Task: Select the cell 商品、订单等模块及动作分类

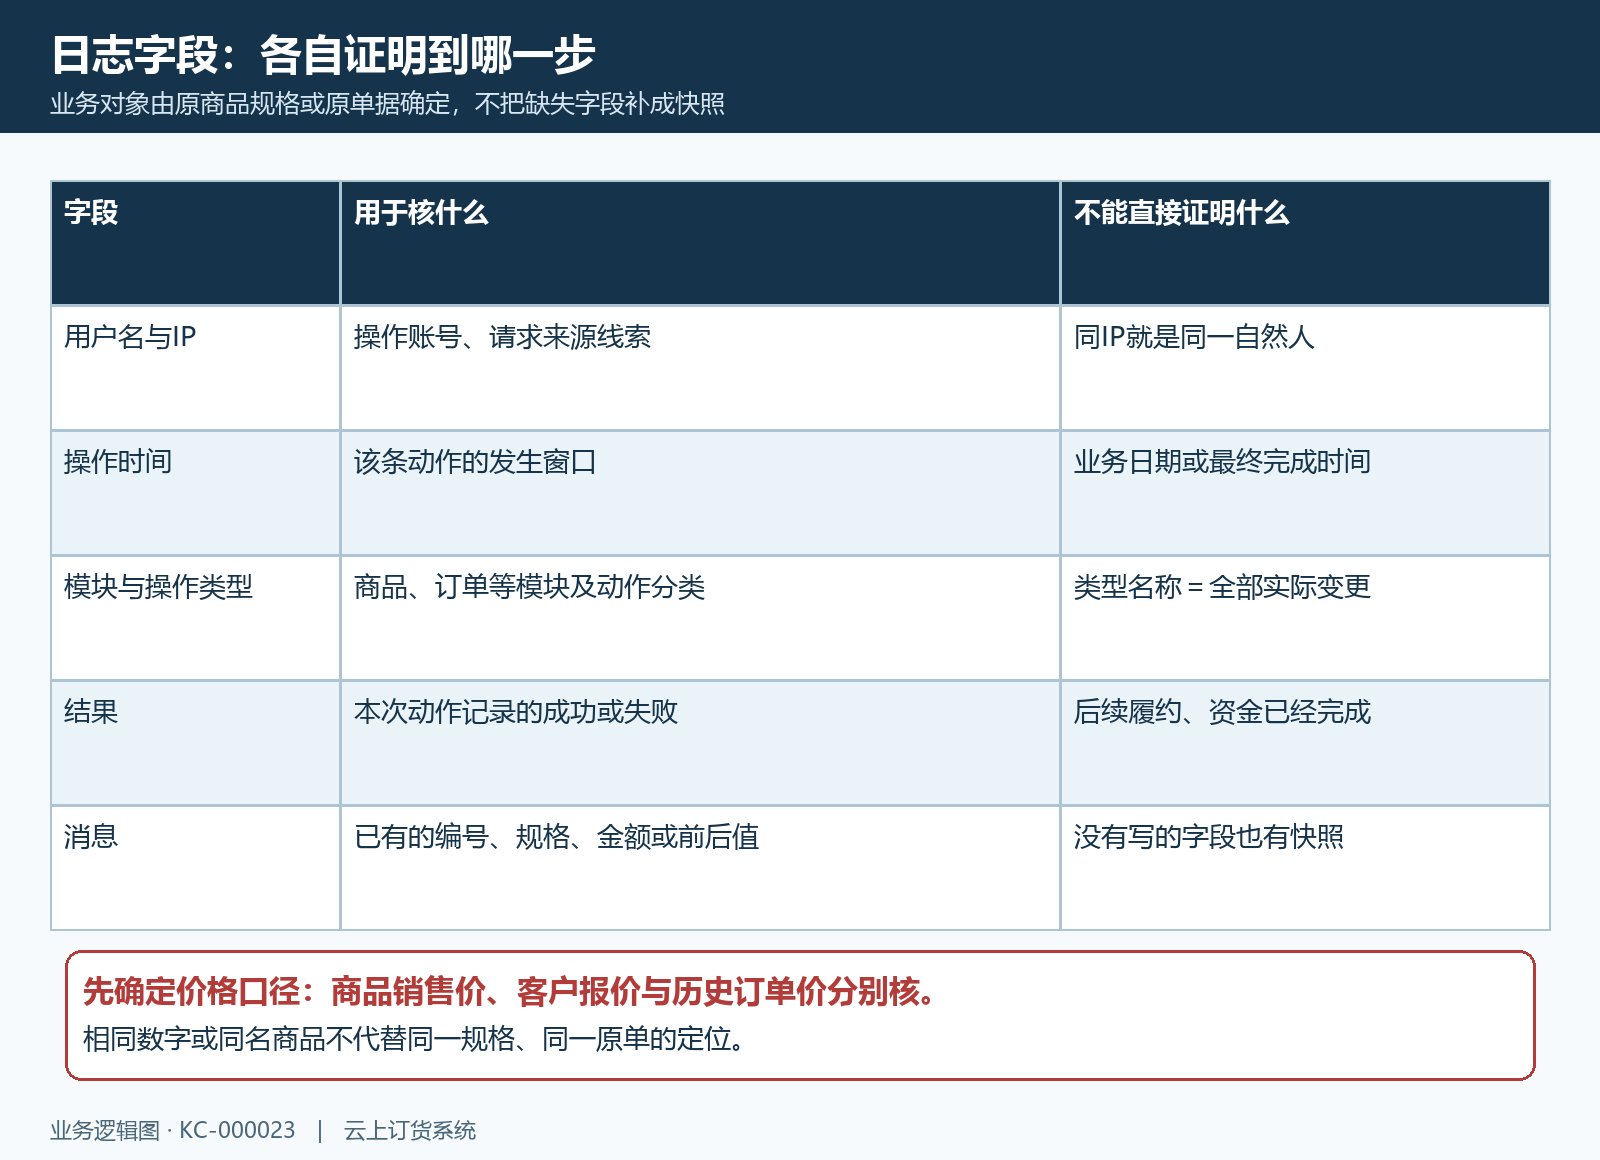Action: click(x=700, y=618)
